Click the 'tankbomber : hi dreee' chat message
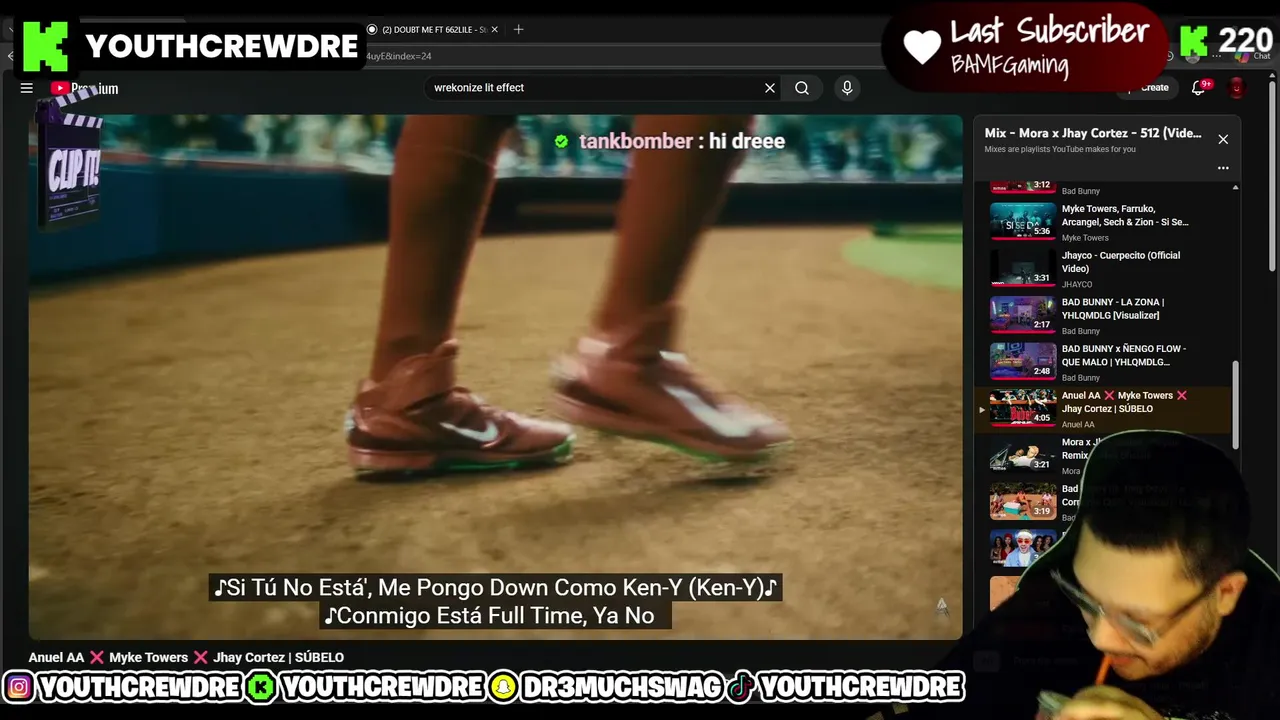The height and width of the screenshot is (720, 1280). [x=682, y=141]
